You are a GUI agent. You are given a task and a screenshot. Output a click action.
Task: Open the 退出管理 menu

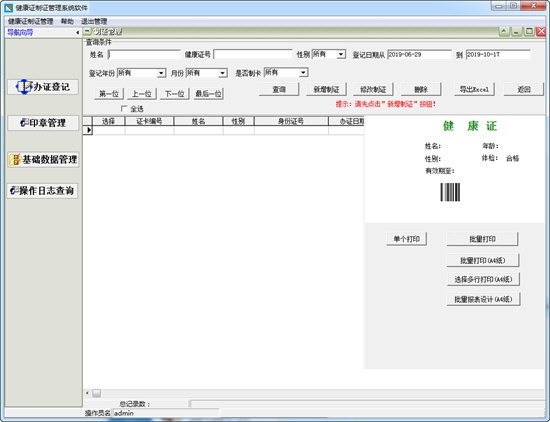tap(94, 21)
